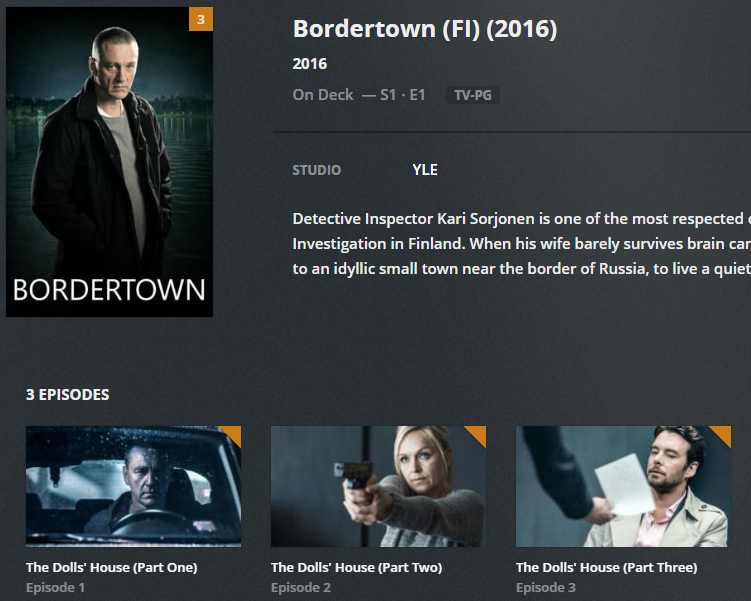This screenshot has height=601, width=751.
Task: Click the orange unwatched count badge on poster
Action: (x=201, y=19)
